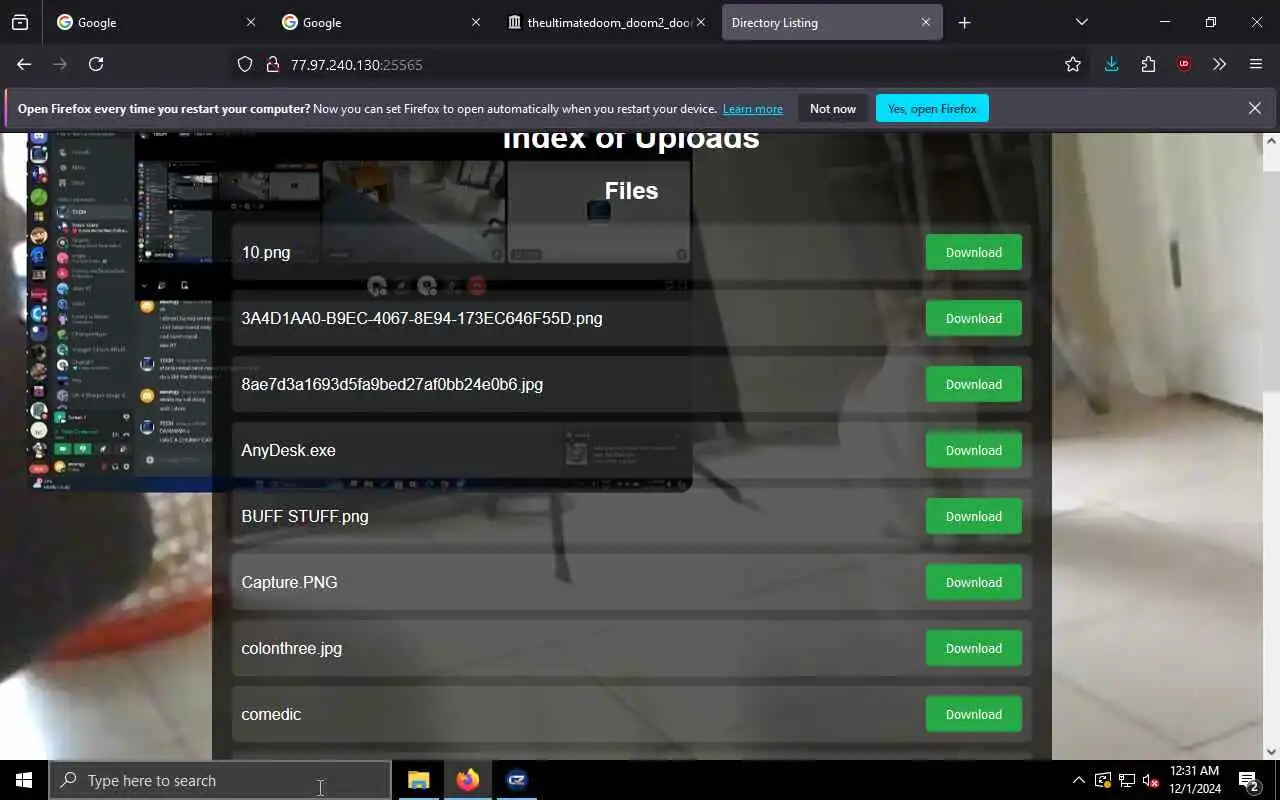Reload the current page
This screenshot has width=1280, height=800.
click(x=96, y=64)
